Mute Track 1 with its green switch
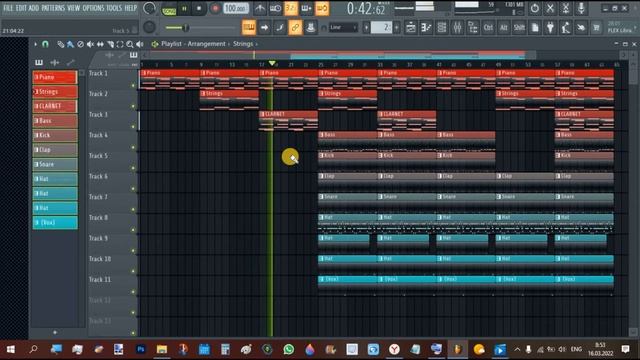This screenshot has height=360, width=640. point(133,86)
